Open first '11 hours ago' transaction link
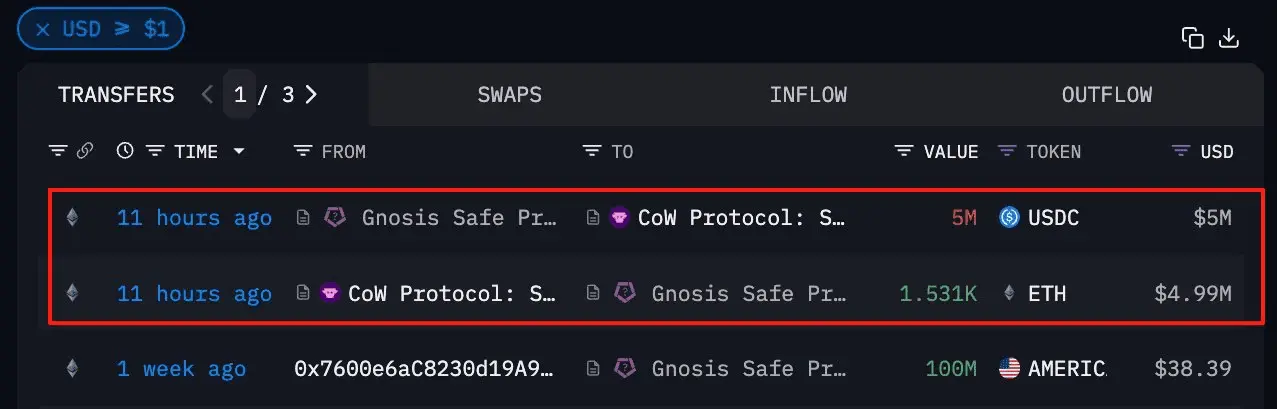 194,217
